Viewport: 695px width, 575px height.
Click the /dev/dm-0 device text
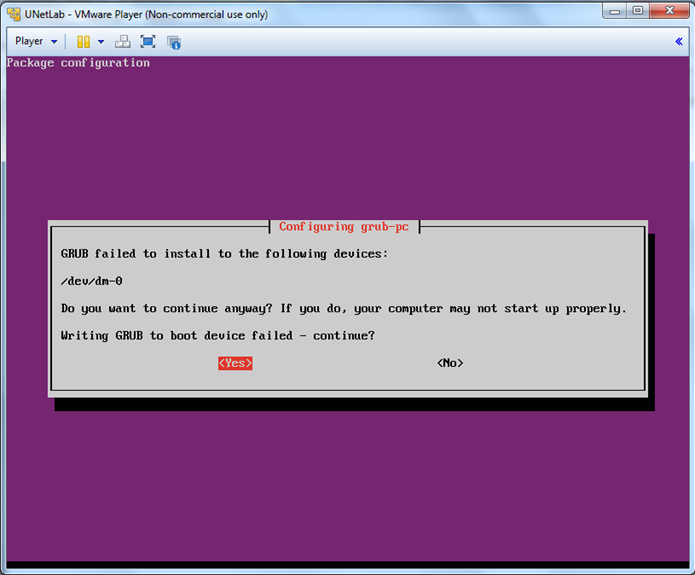click(x=91, y=281)
